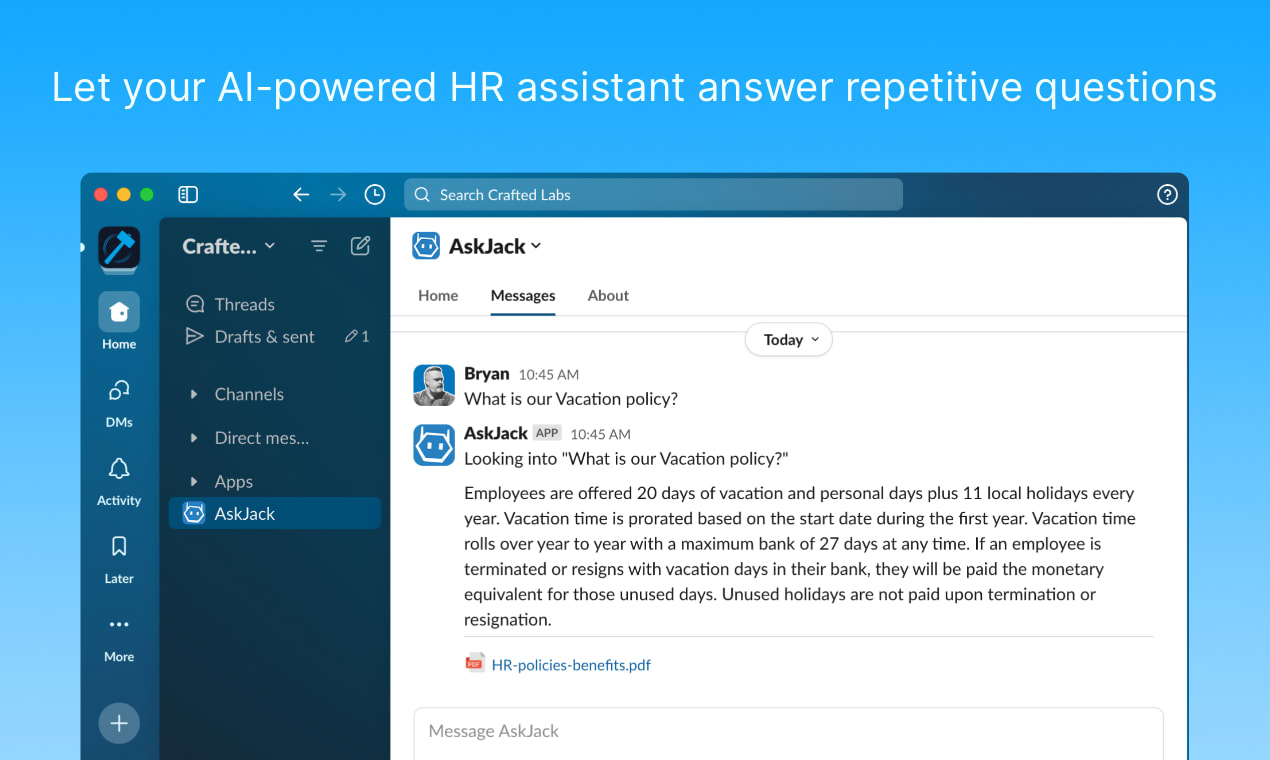
Task: Click the 10:45 AM timestamp on Bryan's message
Action: click(548, 375)
